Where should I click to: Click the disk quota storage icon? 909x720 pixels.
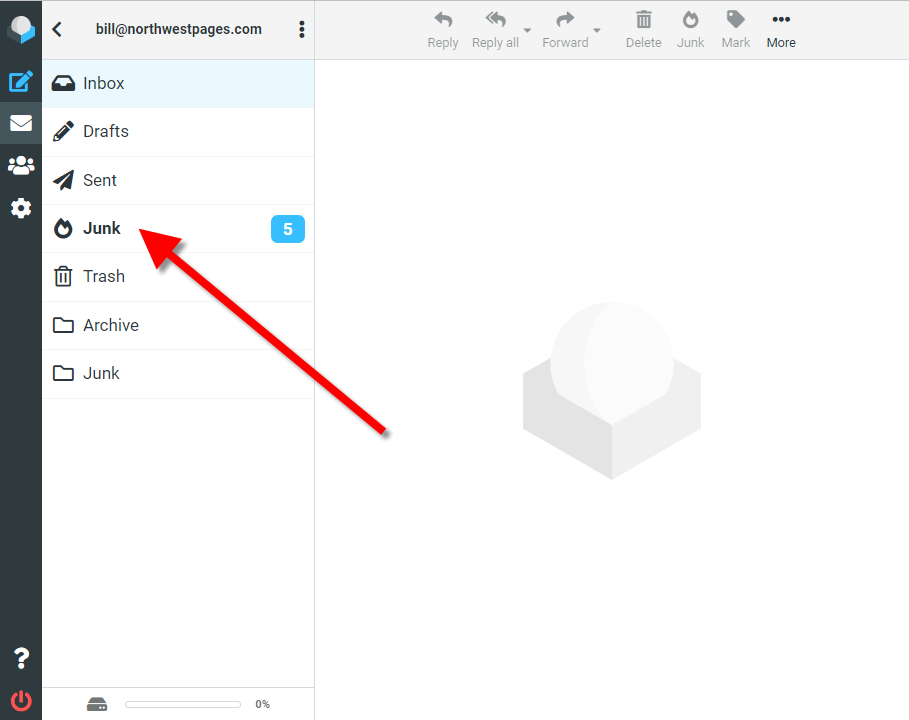[x=97, y=704]
